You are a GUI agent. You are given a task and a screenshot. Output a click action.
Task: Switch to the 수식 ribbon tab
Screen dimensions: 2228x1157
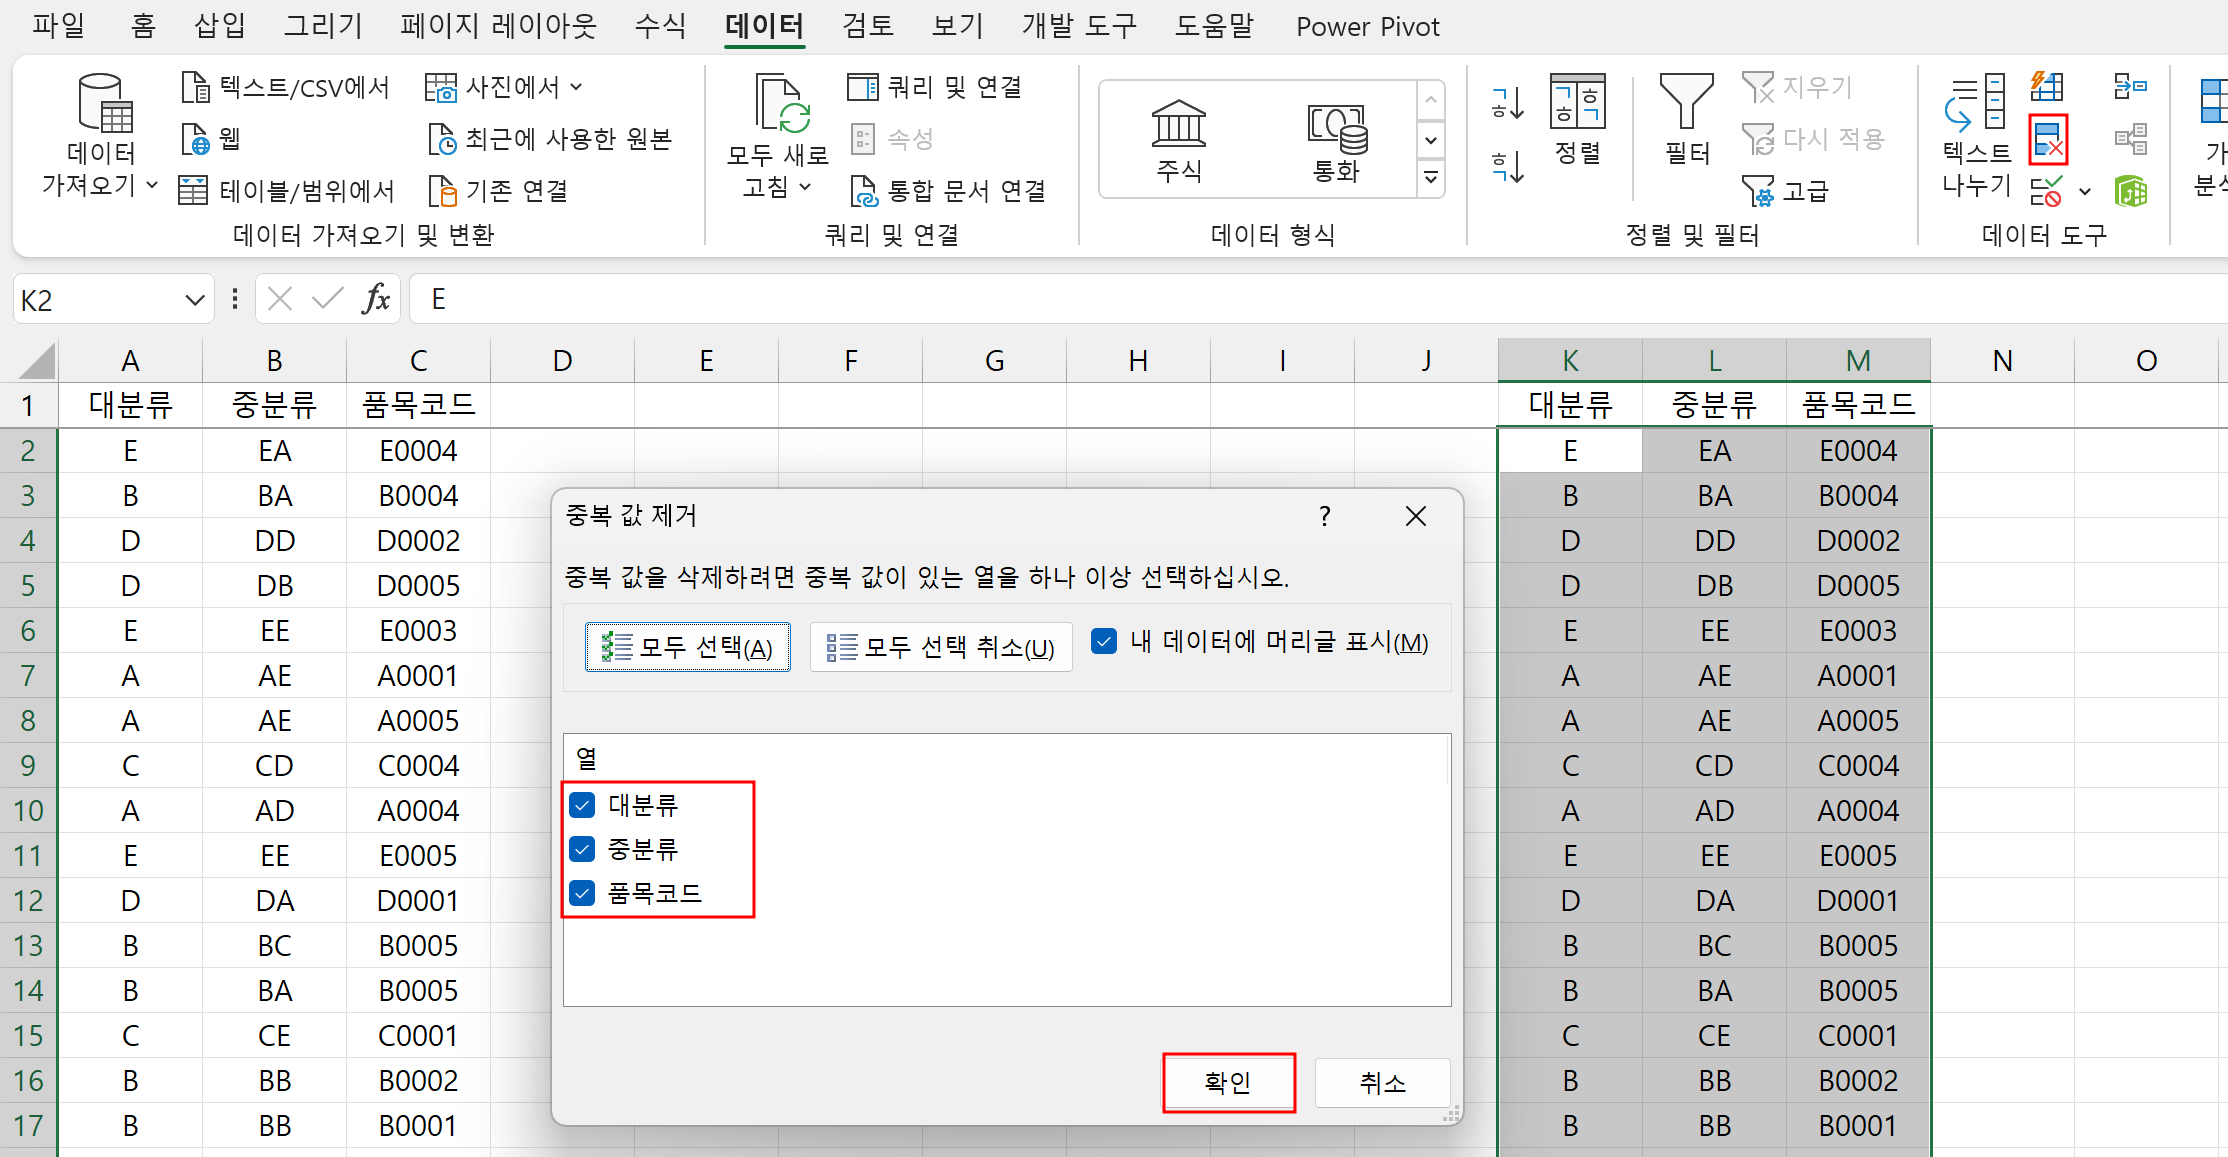[x=659, y=27]
